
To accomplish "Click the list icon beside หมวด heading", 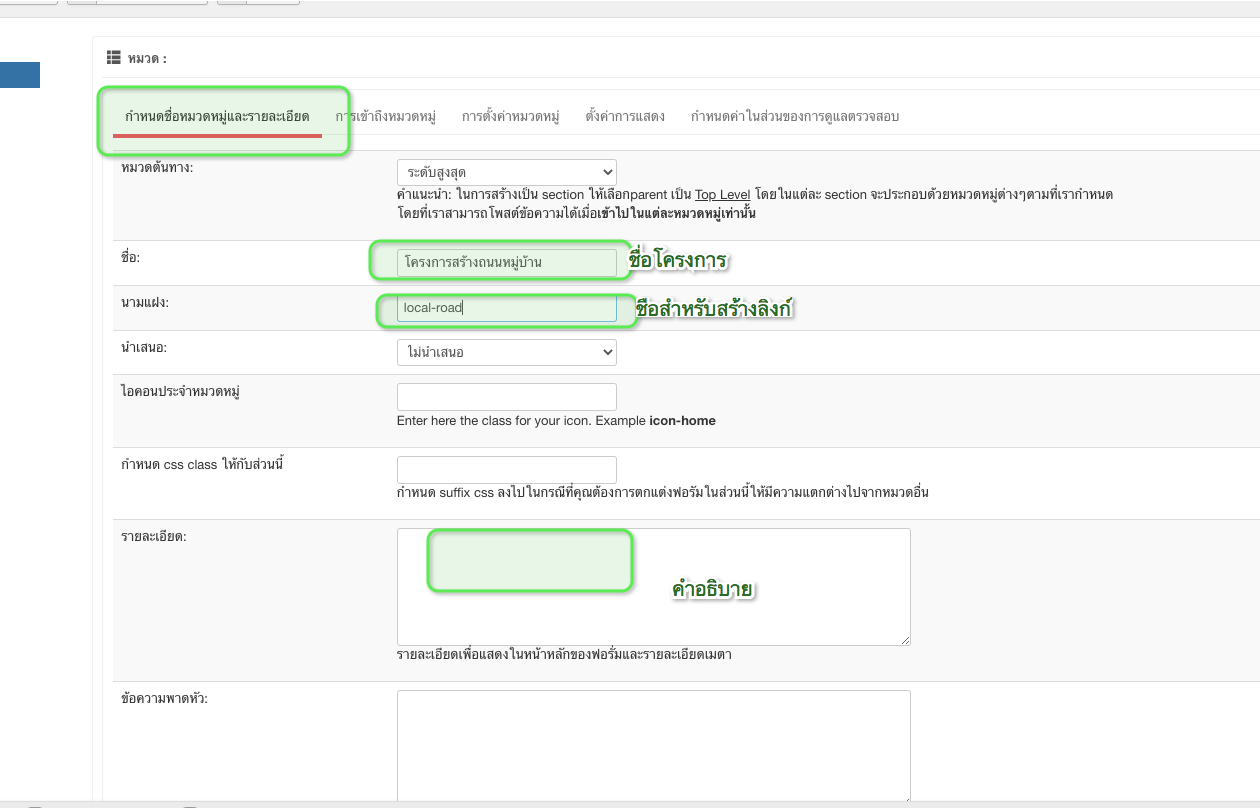I will 114,58.
